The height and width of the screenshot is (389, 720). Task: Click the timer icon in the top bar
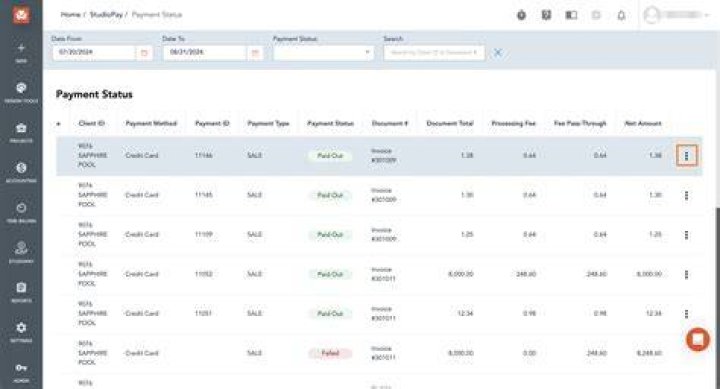pyautogui.click(x=521, y=15)
